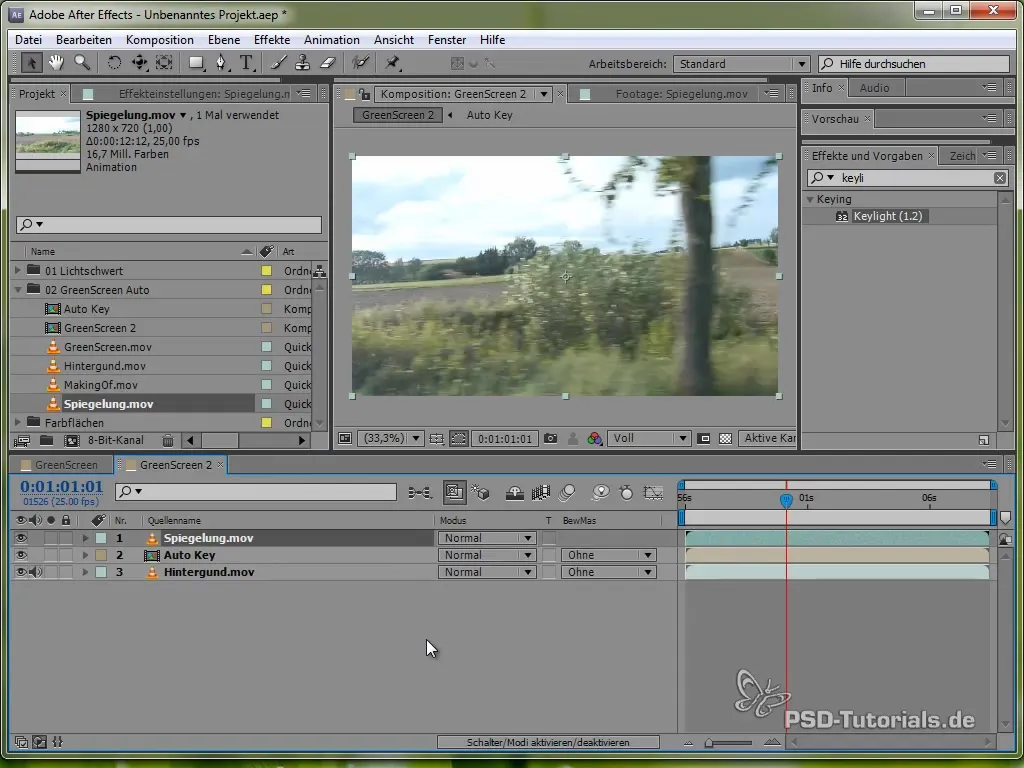This screenshot has width=1024, height=768.
Task: Hide the Auto Key layer
Action: point(21,555)
